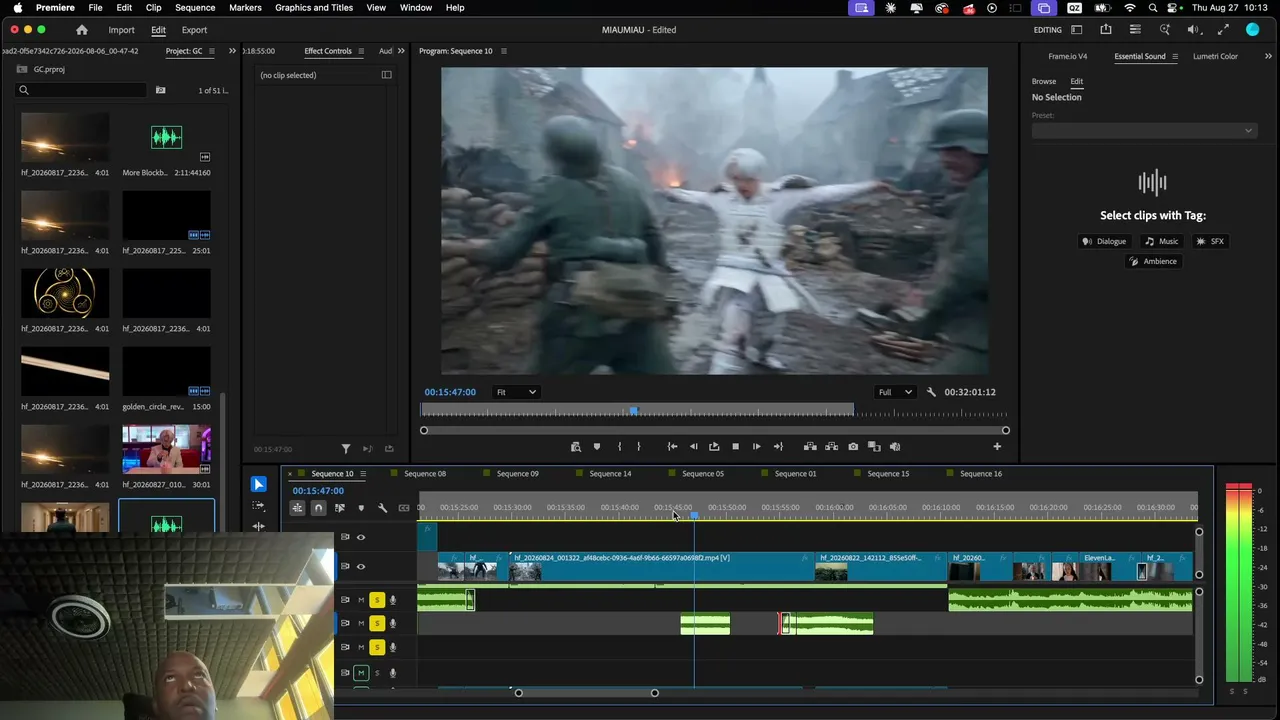Viewport: 1280px width, 720px height.
Task: Click the timeline captions CC icon
Action: [x=404, y=508]
